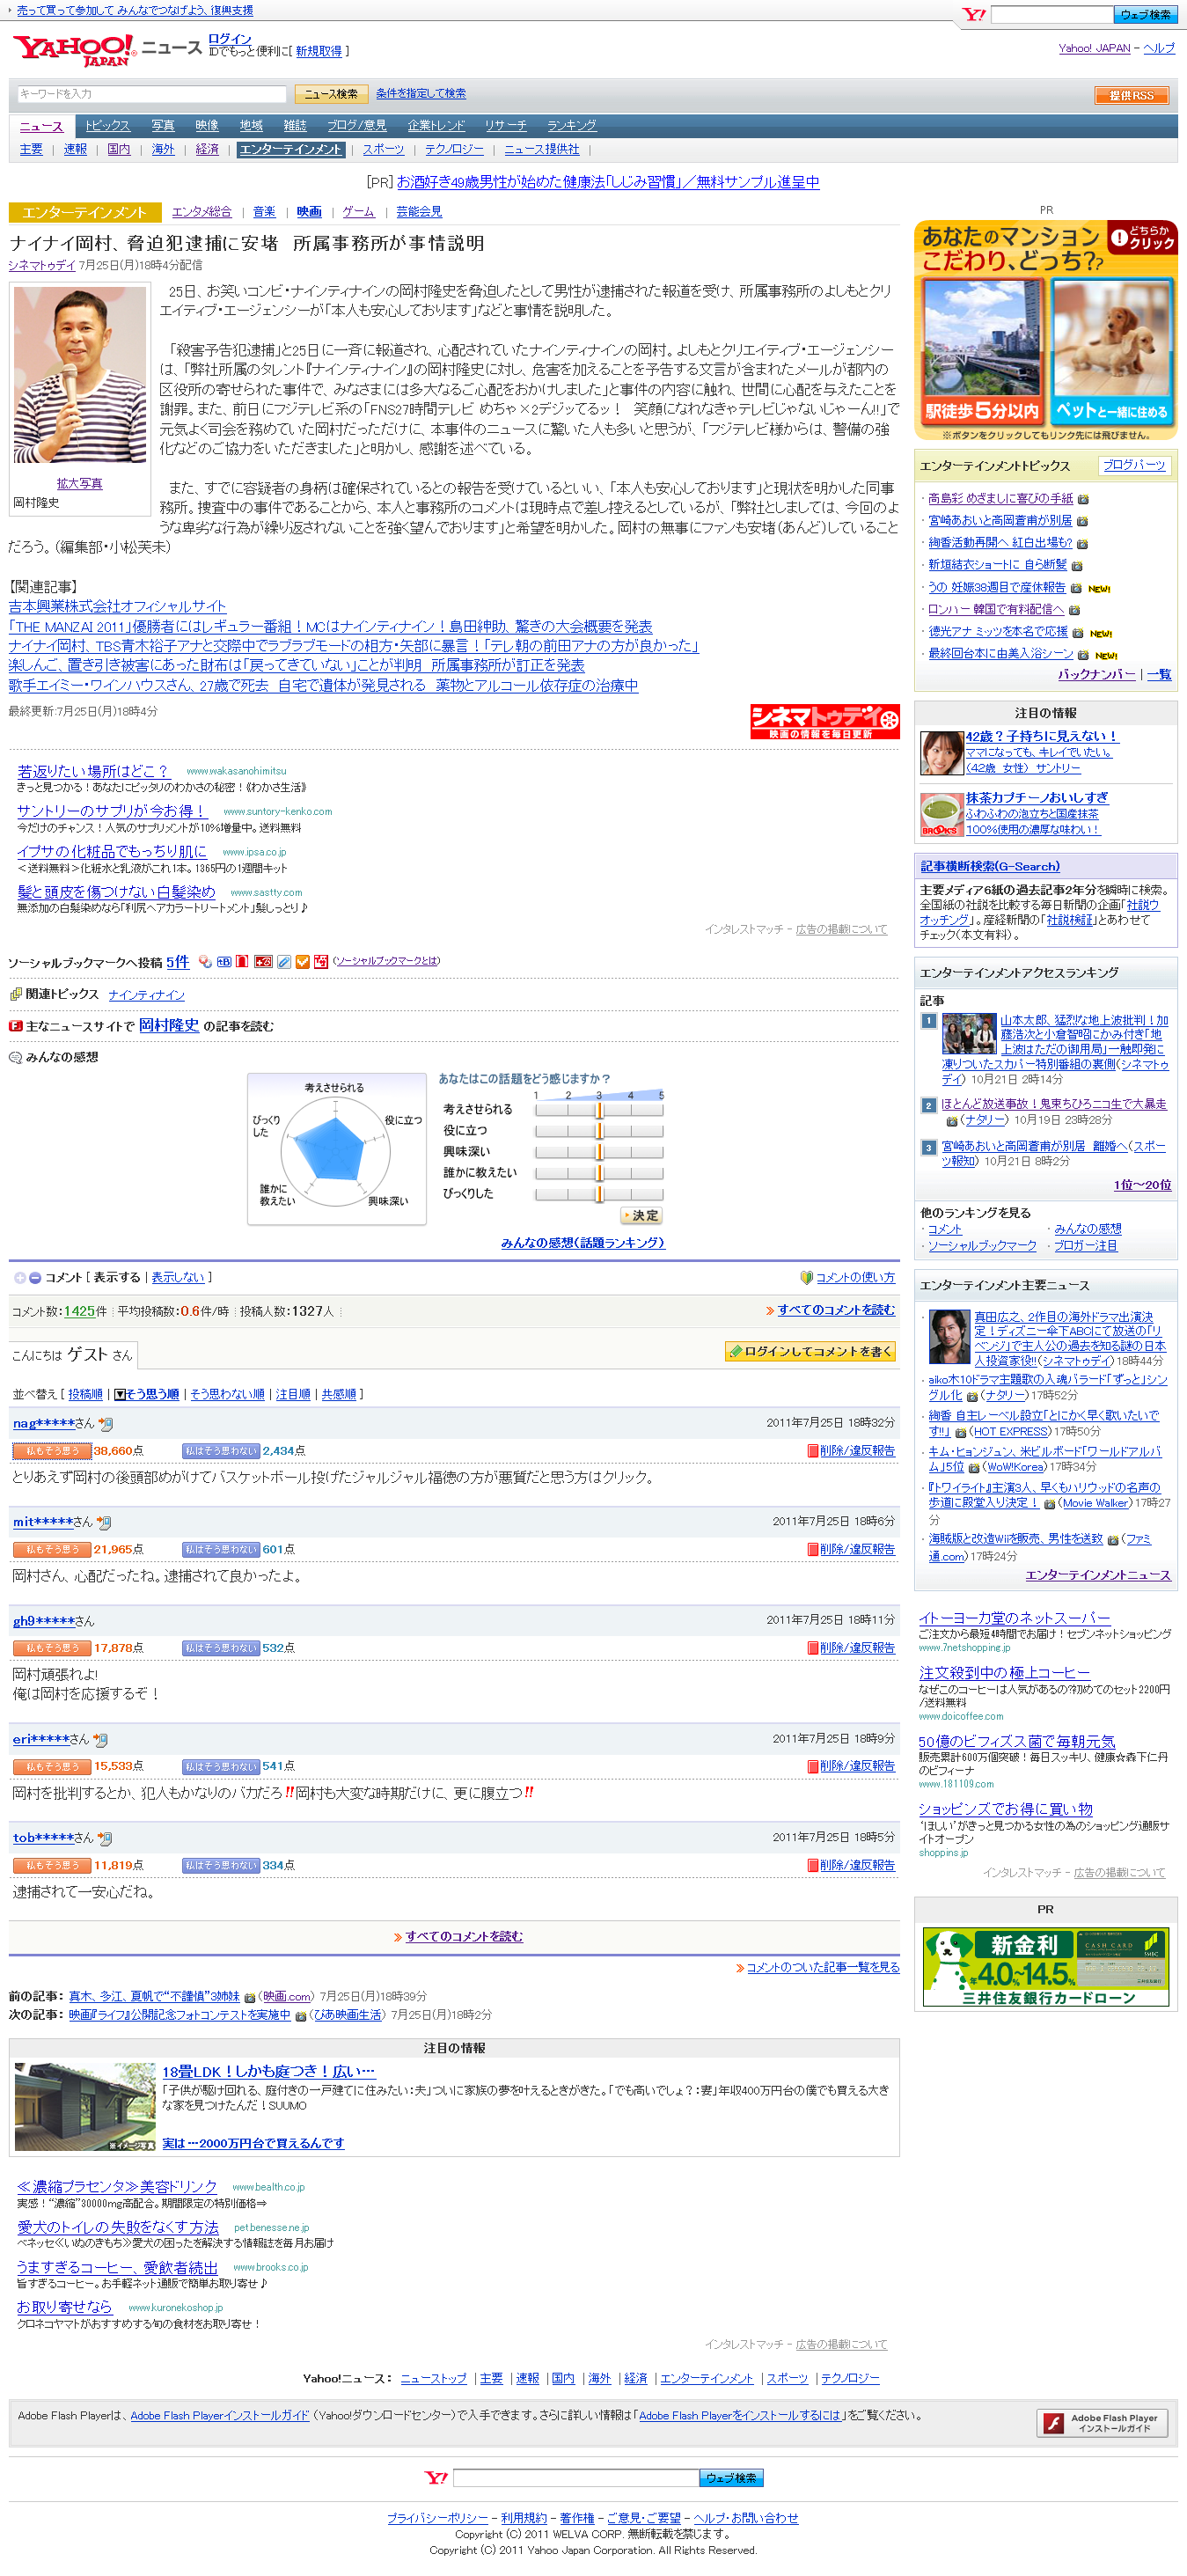
Task: Open 条件を指定して検索 link
Action: [421, 93]
